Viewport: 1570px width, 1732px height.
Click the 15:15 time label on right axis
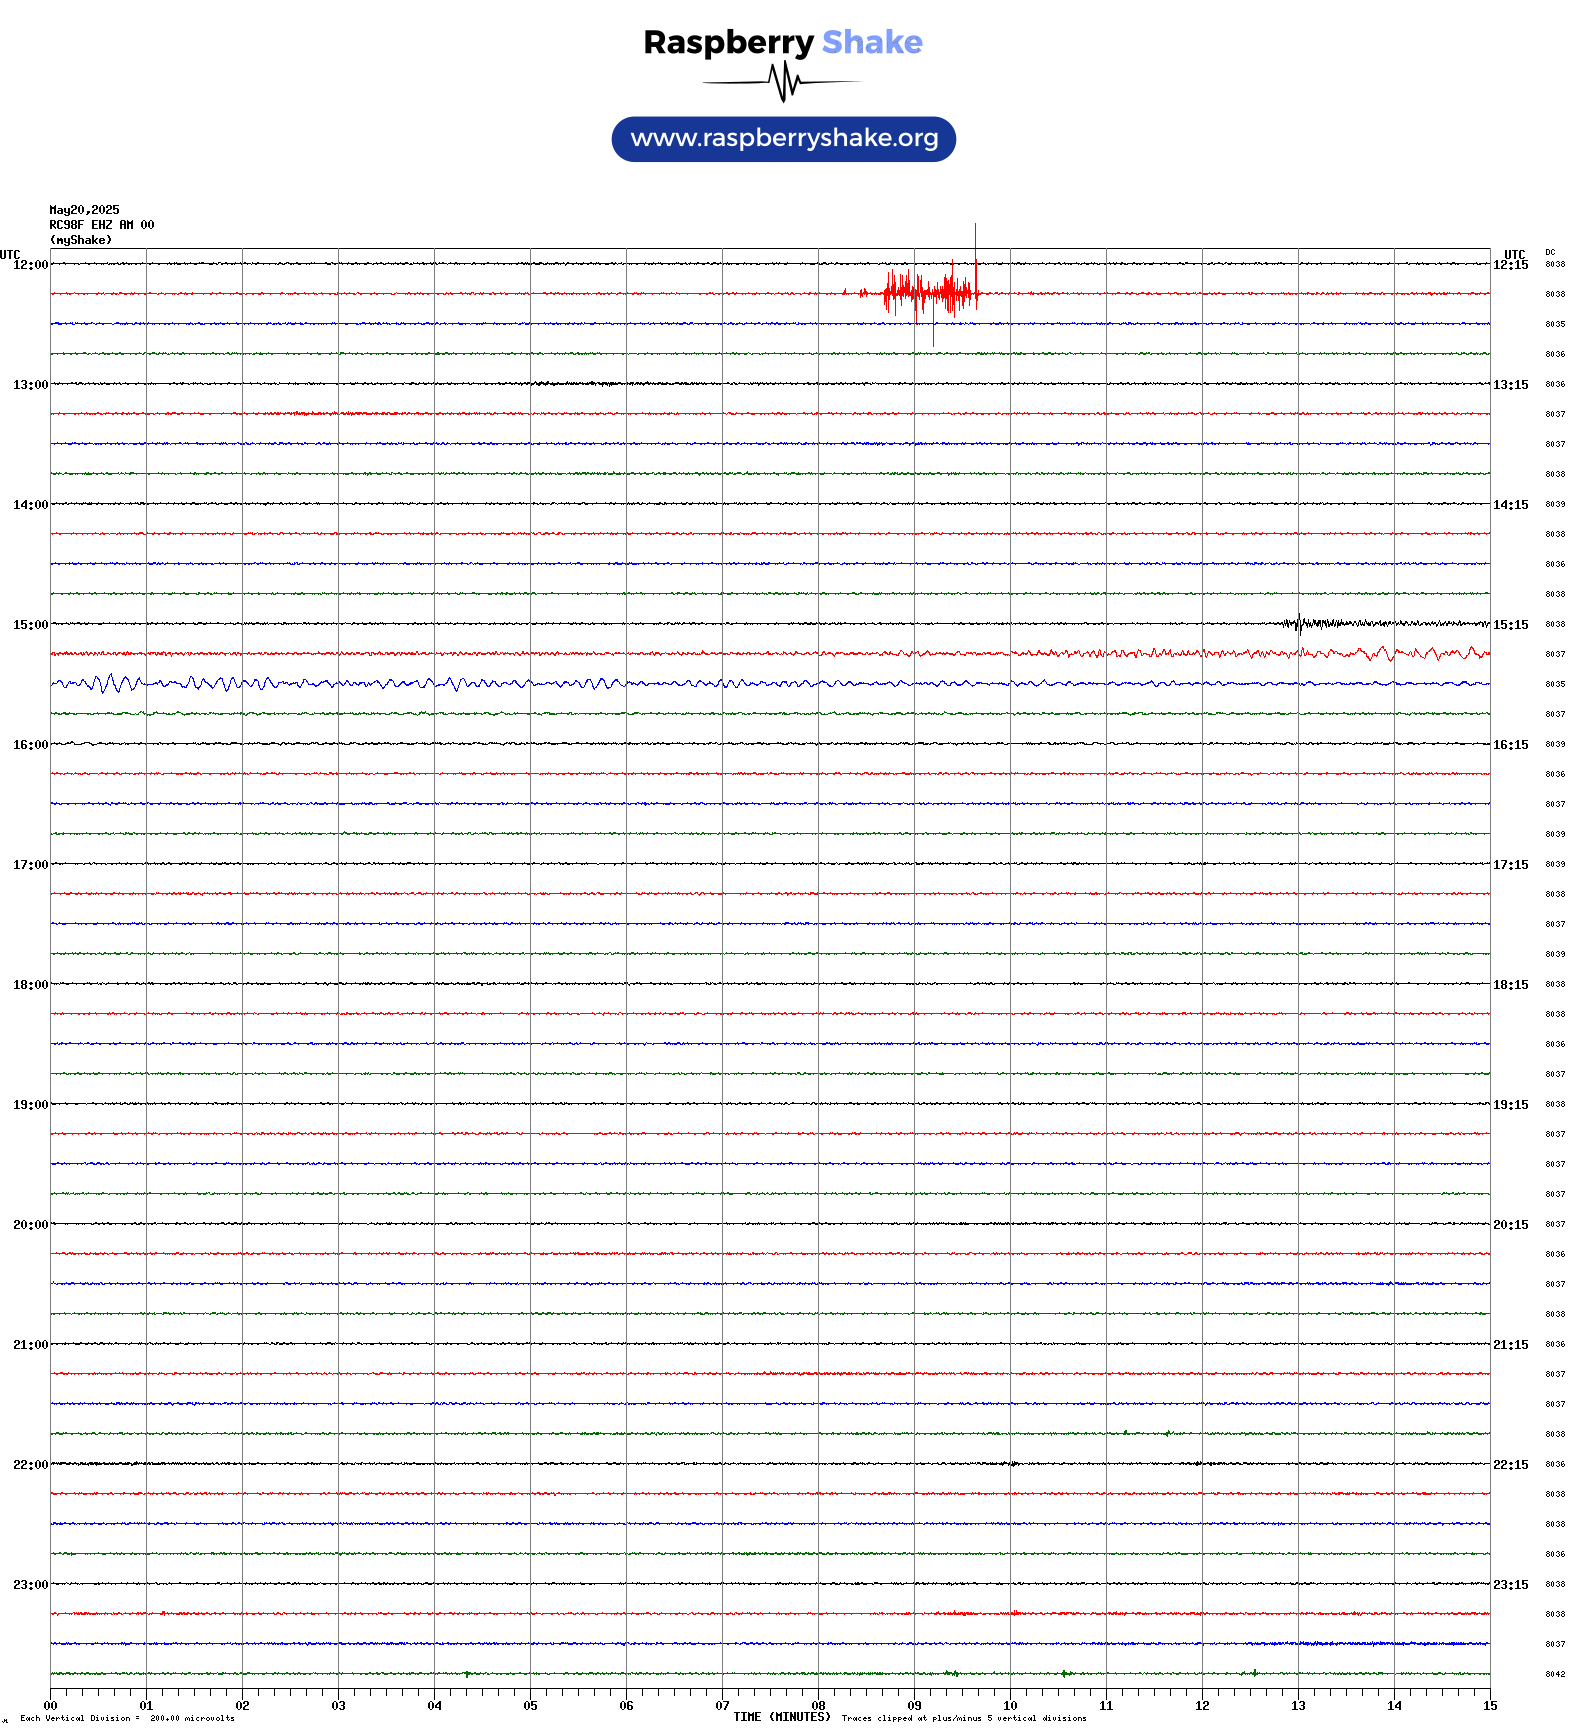1510,625
